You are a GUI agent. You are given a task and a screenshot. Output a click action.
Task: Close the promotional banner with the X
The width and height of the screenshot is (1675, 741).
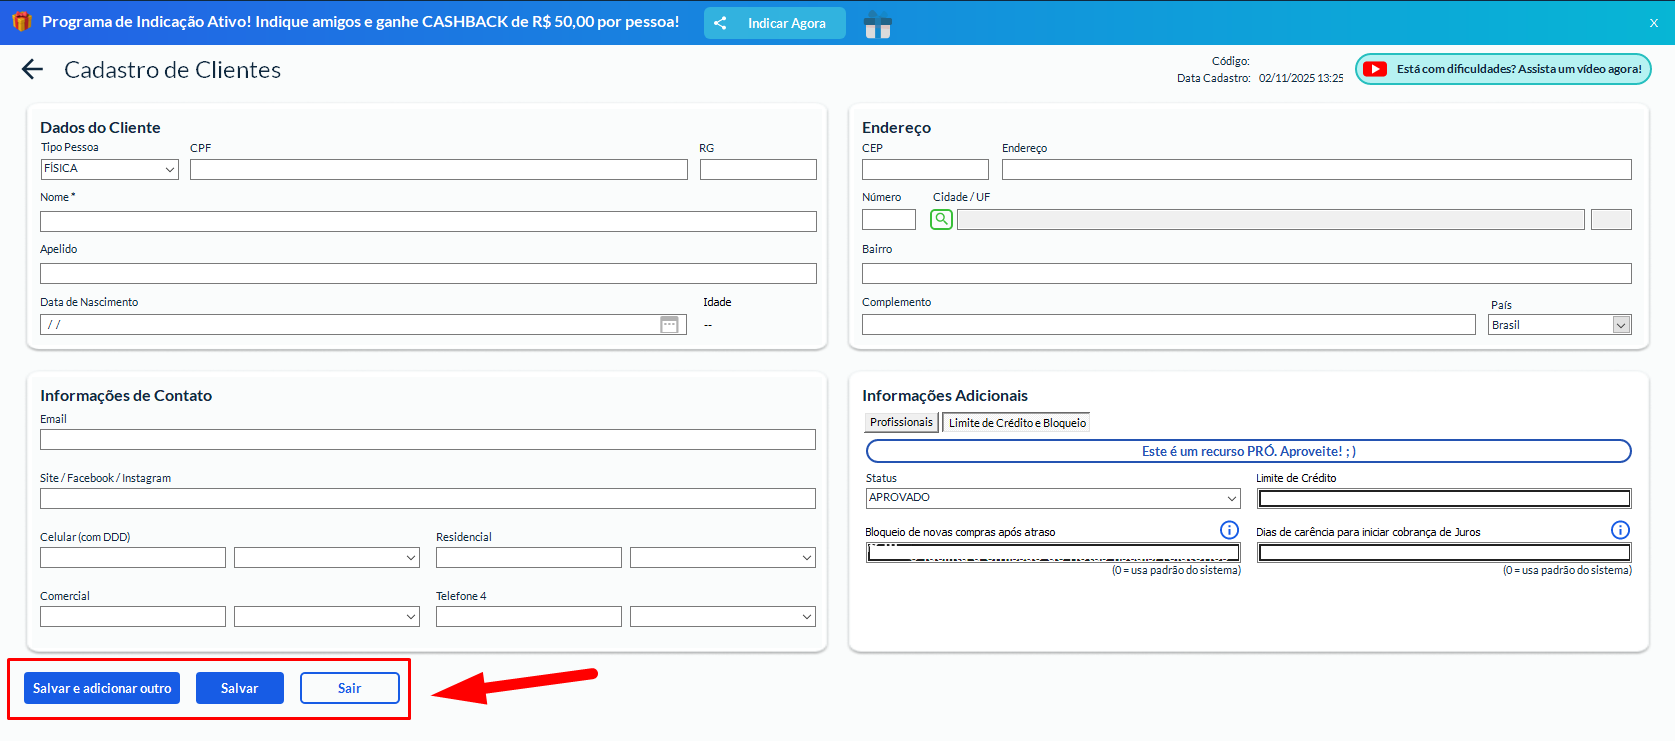point(1653,23)
